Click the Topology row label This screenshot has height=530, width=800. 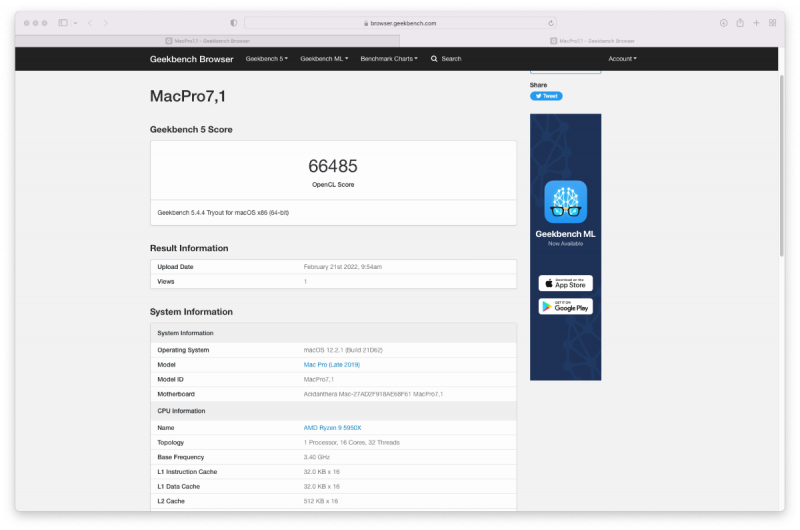(x=170, y=443)
